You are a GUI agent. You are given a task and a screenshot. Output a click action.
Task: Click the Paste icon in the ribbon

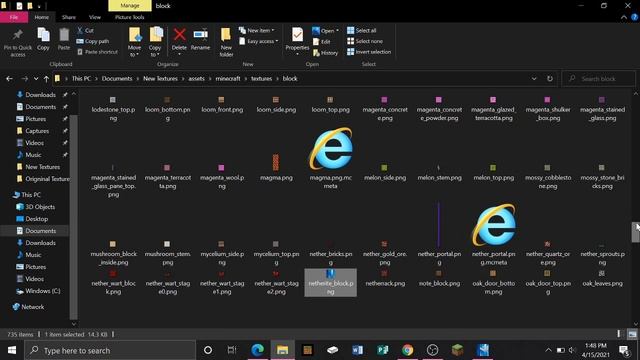(64, 39)
